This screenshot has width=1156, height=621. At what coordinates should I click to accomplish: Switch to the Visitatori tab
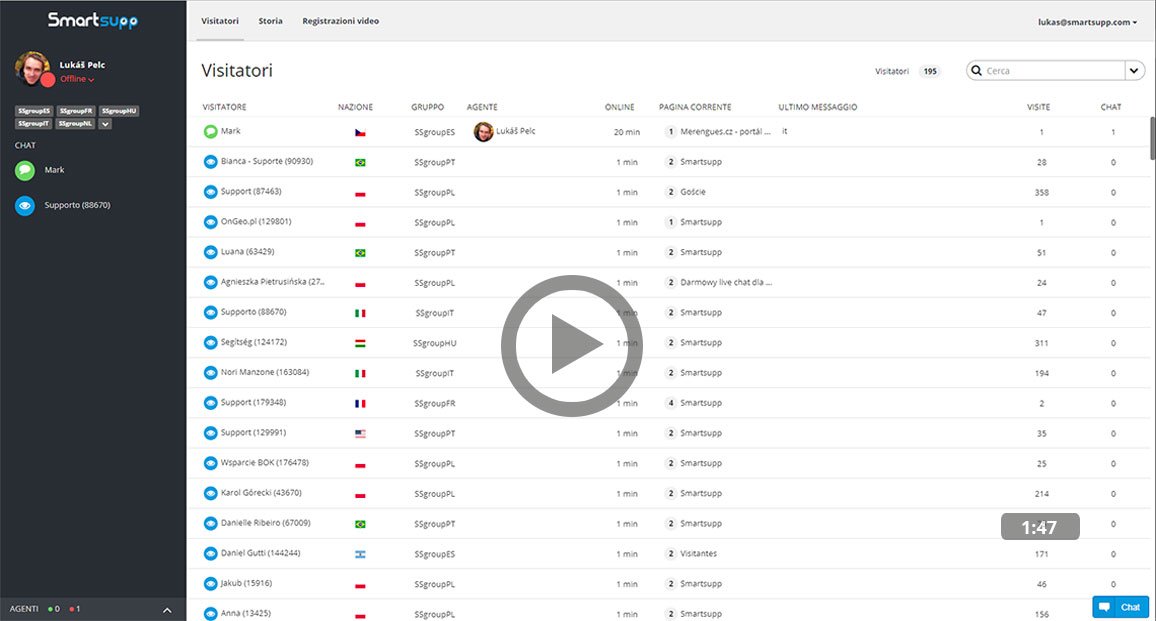(x=220, y=21)
